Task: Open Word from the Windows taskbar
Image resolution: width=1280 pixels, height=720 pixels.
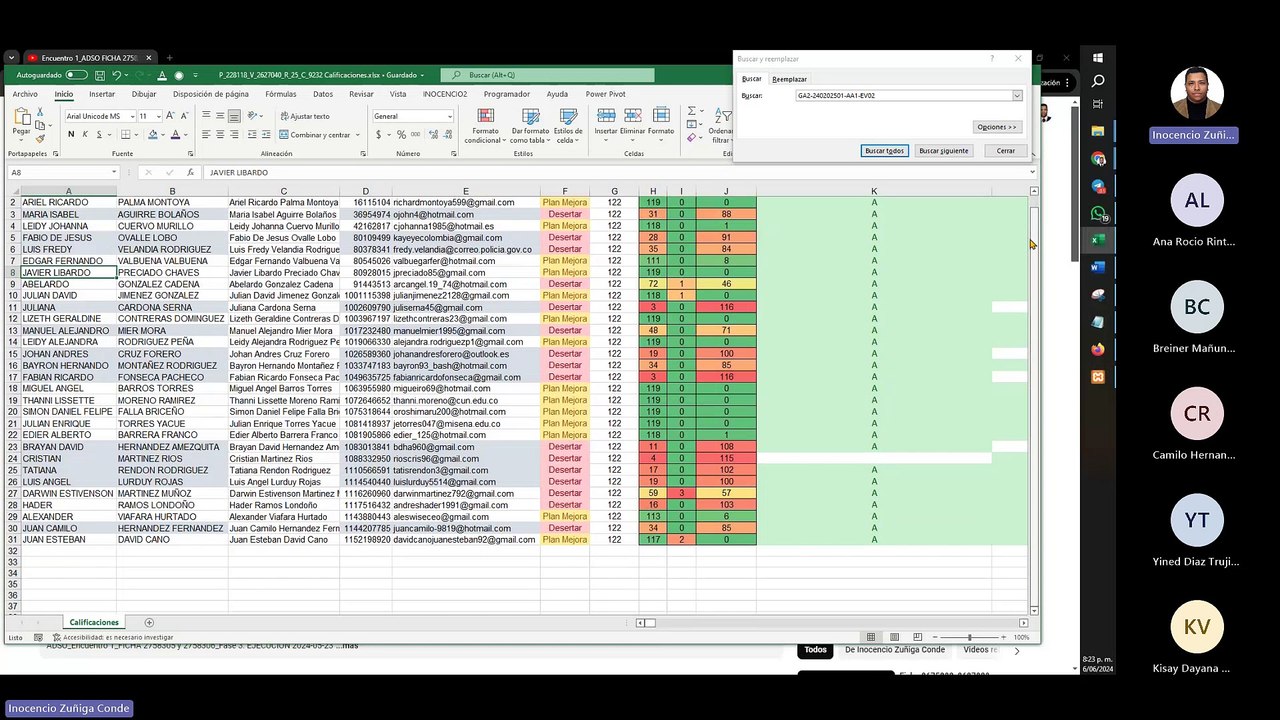Action: pyautogui.click(x=1098, y=267)
